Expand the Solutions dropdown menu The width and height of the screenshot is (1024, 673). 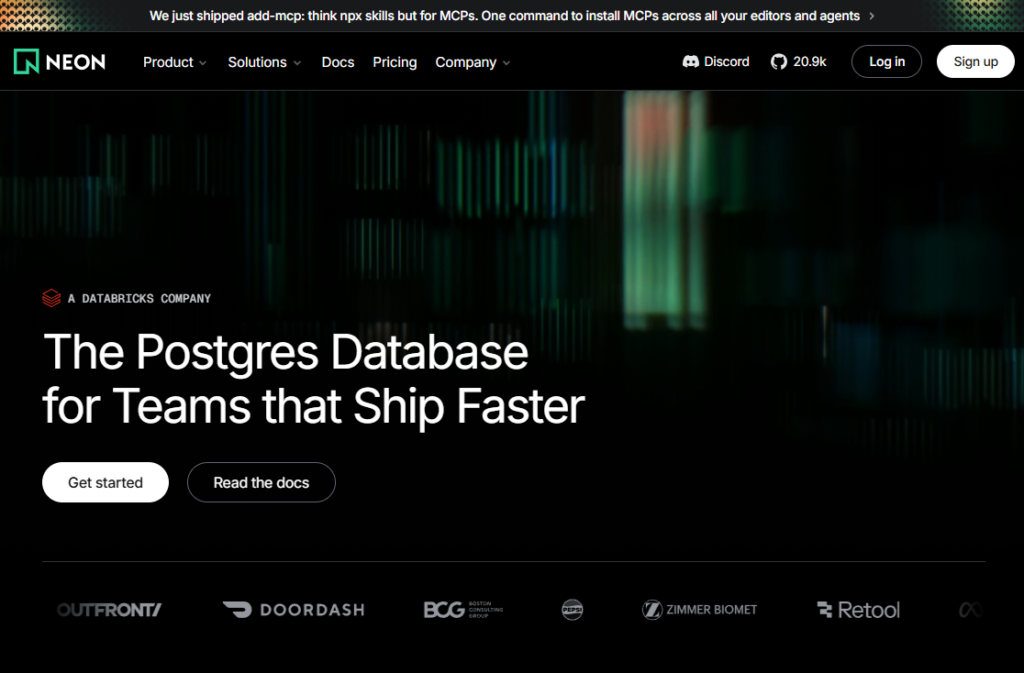[264, 62]
